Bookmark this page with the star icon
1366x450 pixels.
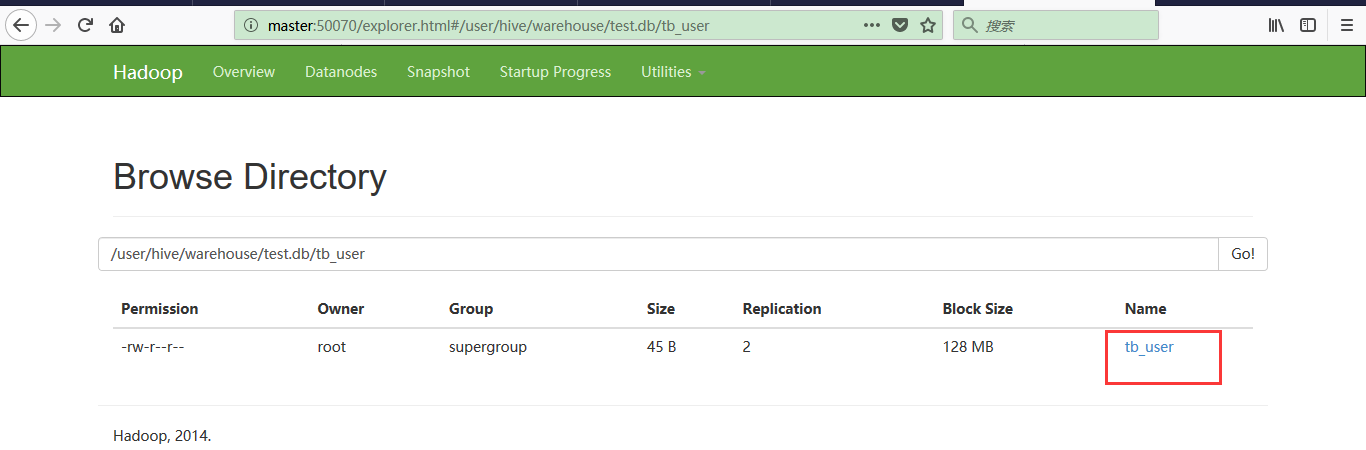(x=928, y=25)
